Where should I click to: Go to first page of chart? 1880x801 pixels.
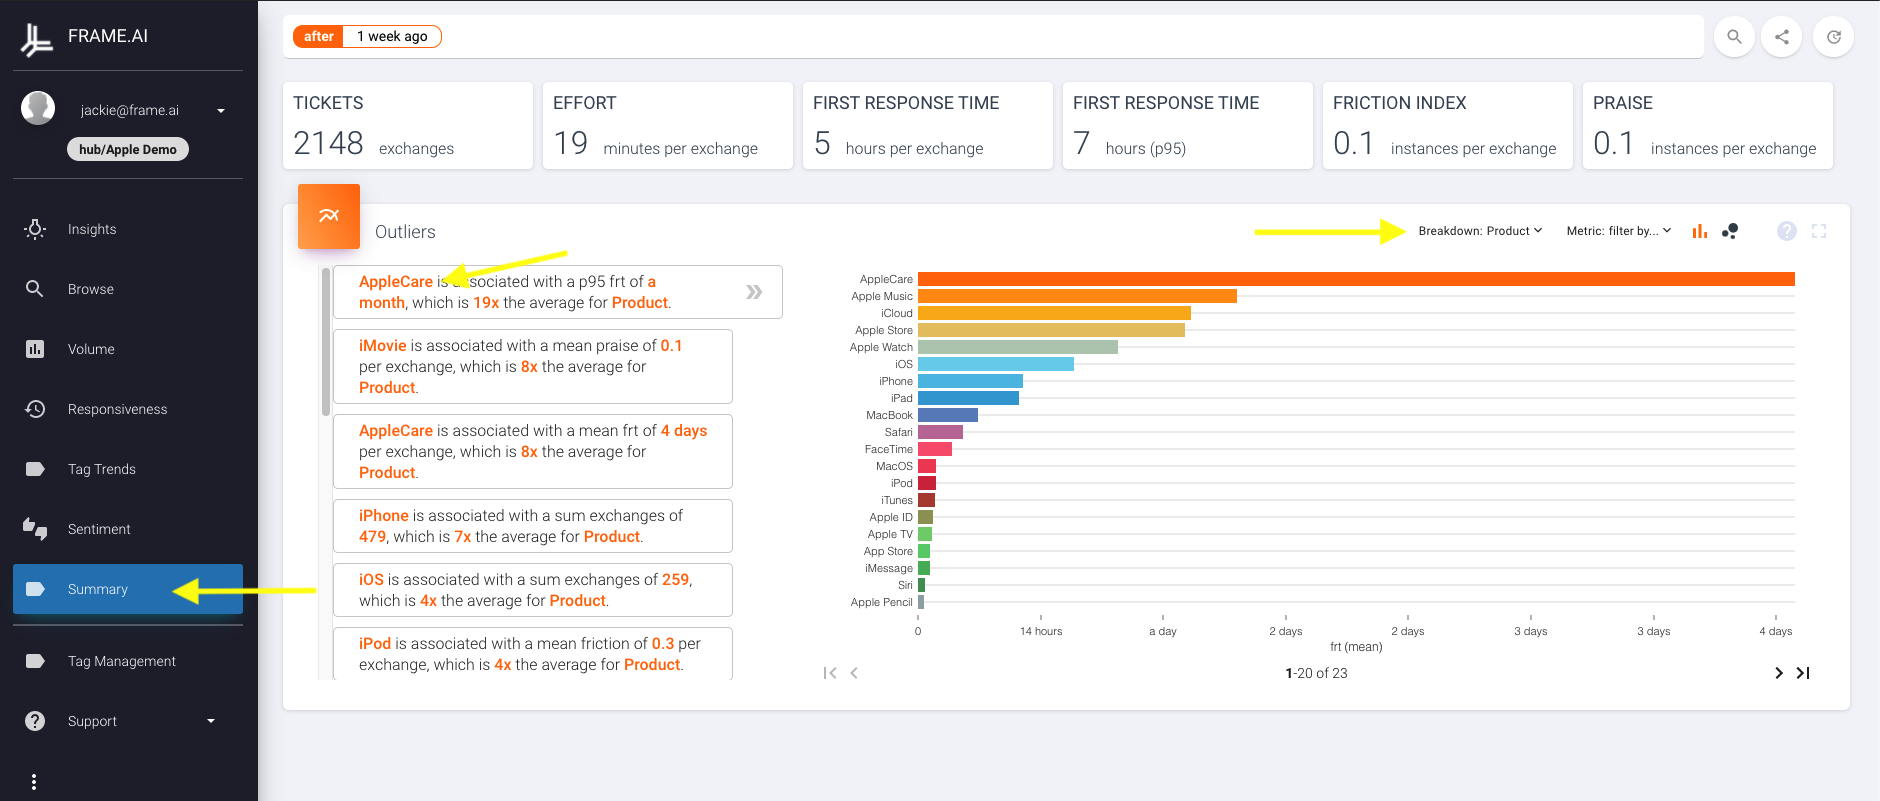click(830, 673)
